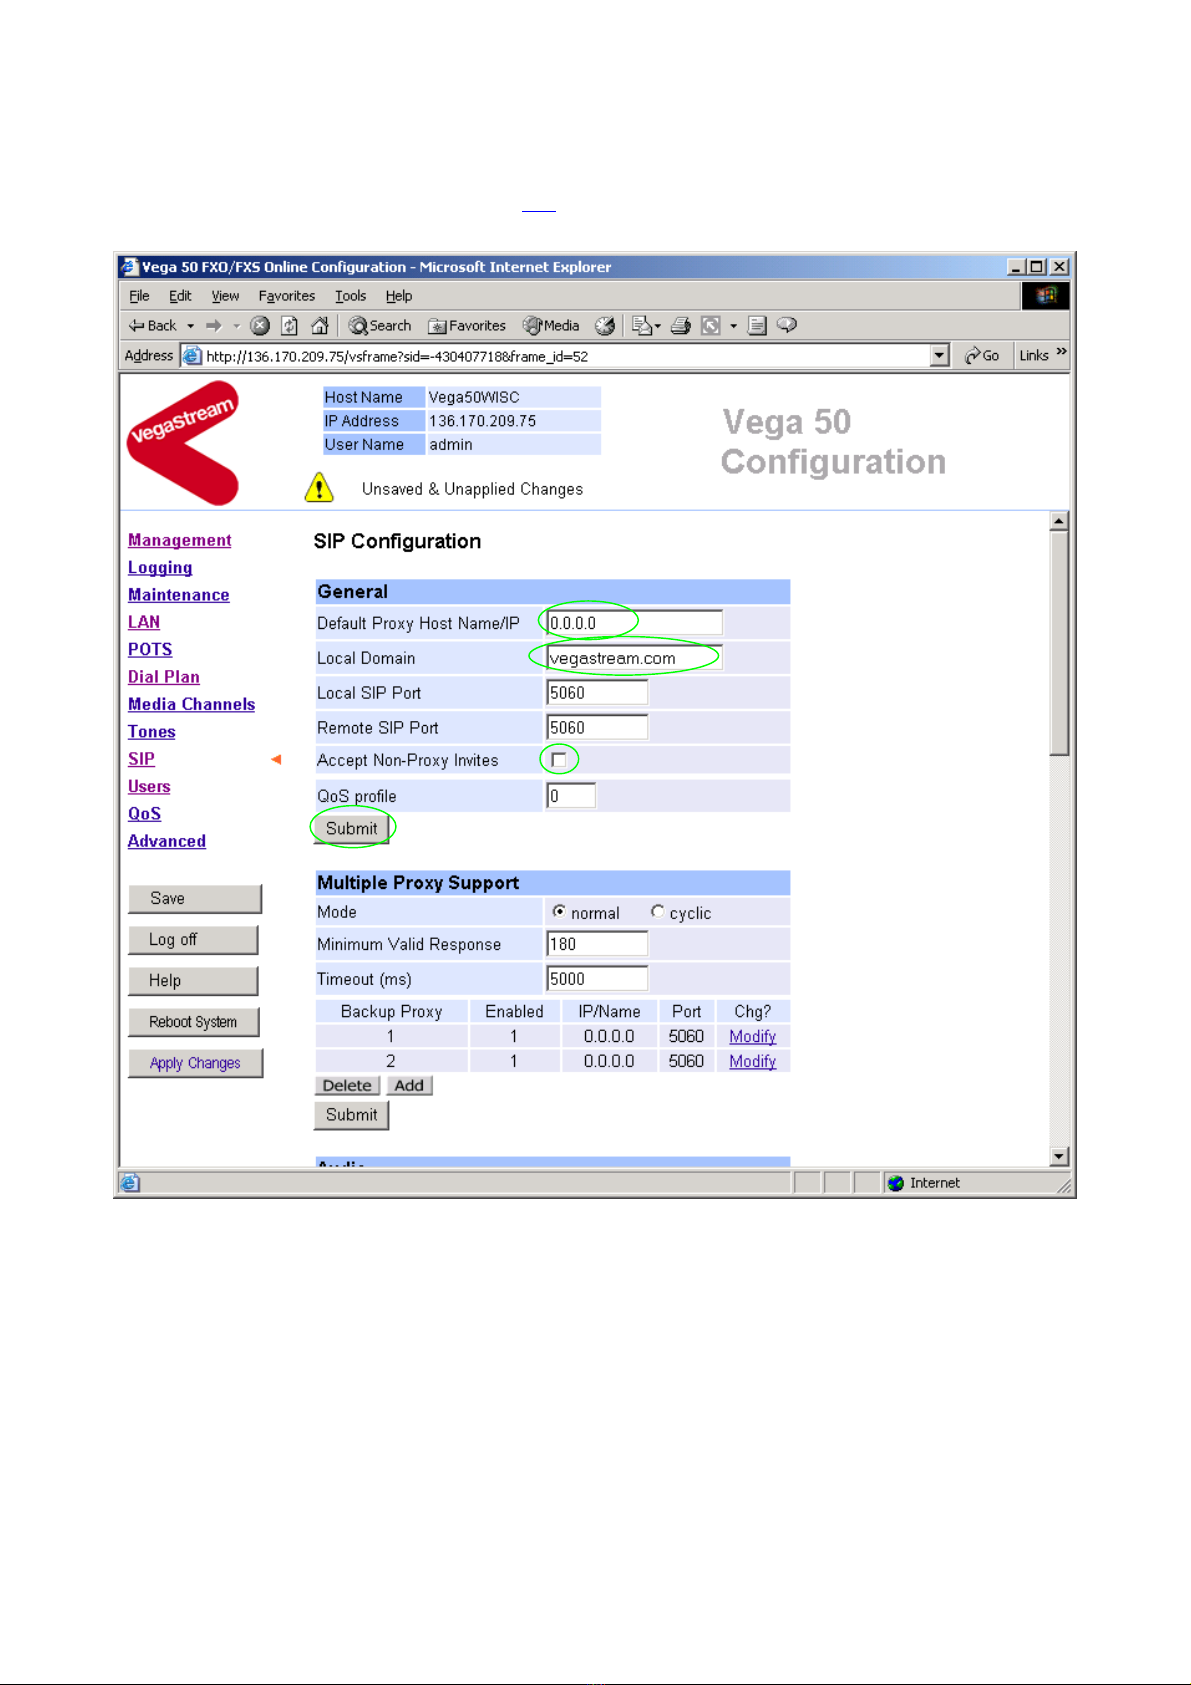Click the Add backup proxy button
This screenshot has height=1685, width=1191.
point(409,1085)
